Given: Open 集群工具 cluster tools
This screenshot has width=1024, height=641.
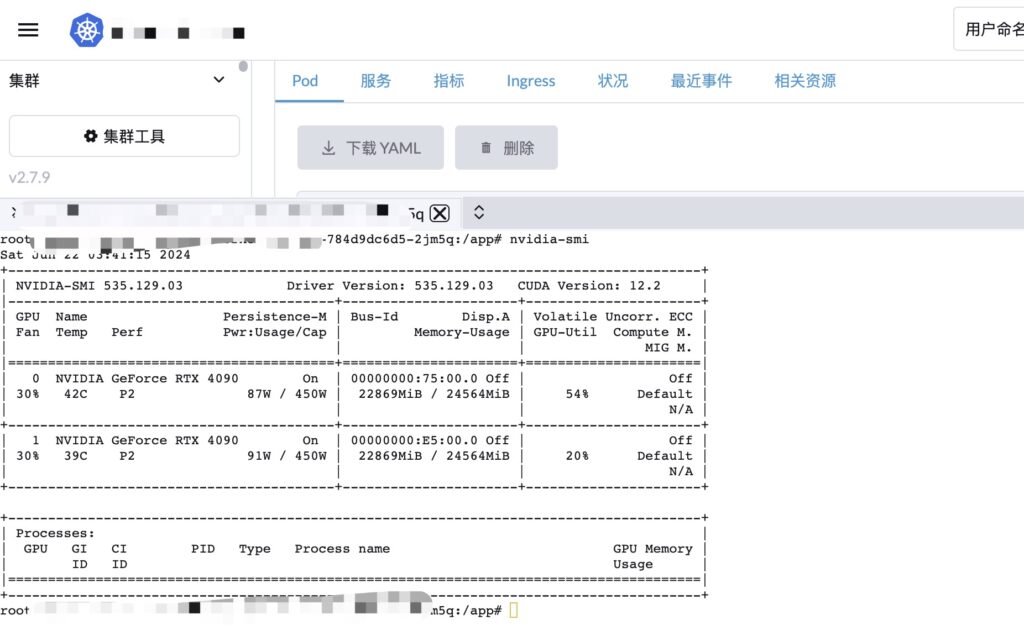Looking at the screenshot, I should (x=124, y=136).
